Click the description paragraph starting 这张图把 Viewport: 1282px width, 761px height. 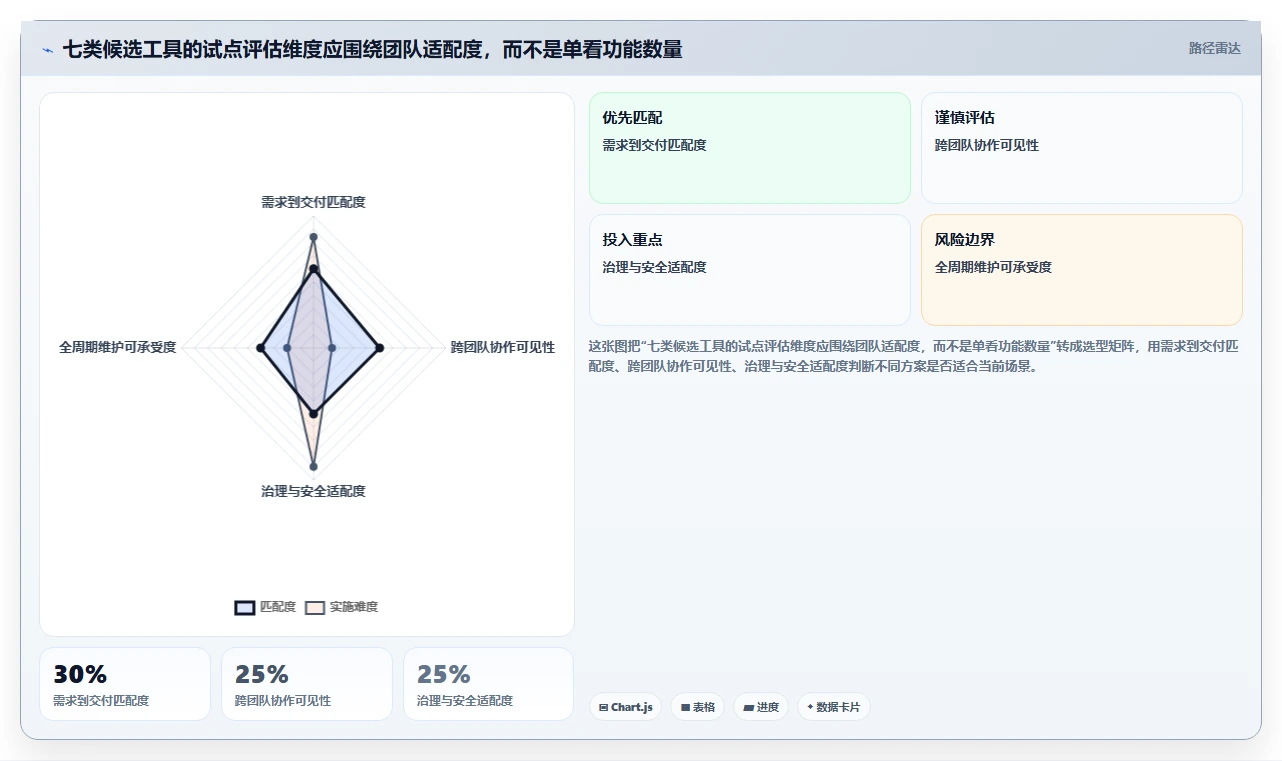coord(914,356)
